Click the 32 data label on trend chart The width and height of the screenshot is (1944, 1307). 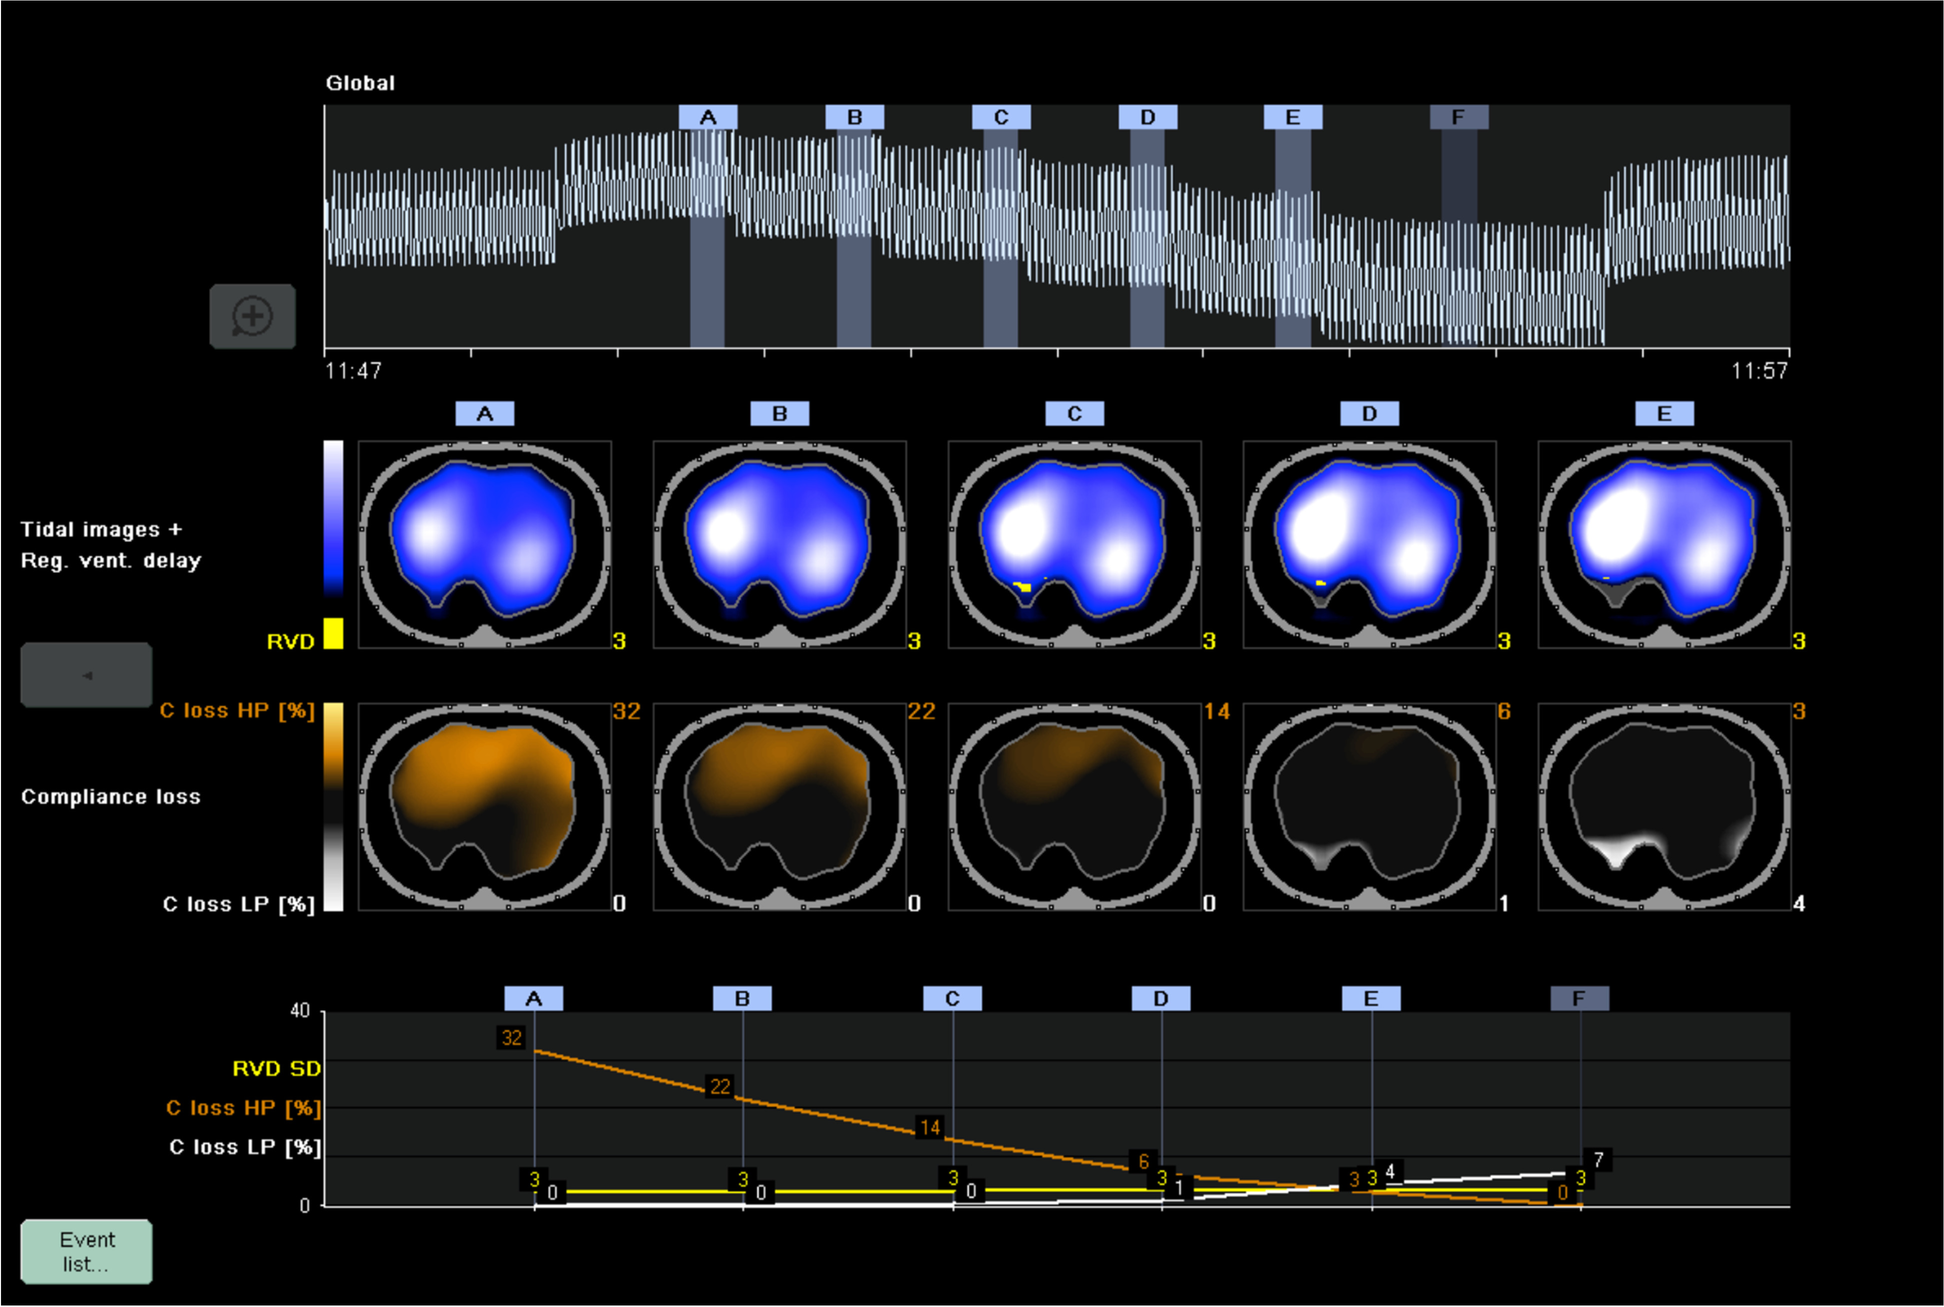point(511,1038)
